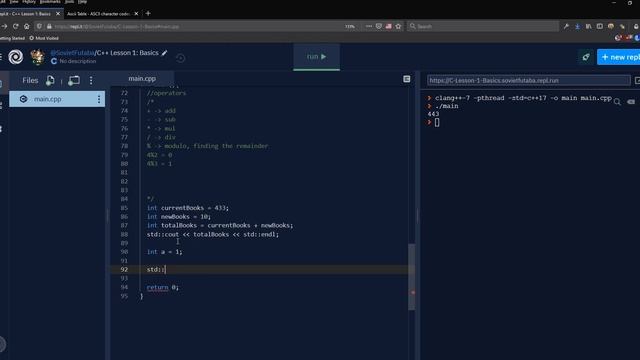The image size is (640, 360).
Task: Open the Help menu
Action: pos(82,2)
